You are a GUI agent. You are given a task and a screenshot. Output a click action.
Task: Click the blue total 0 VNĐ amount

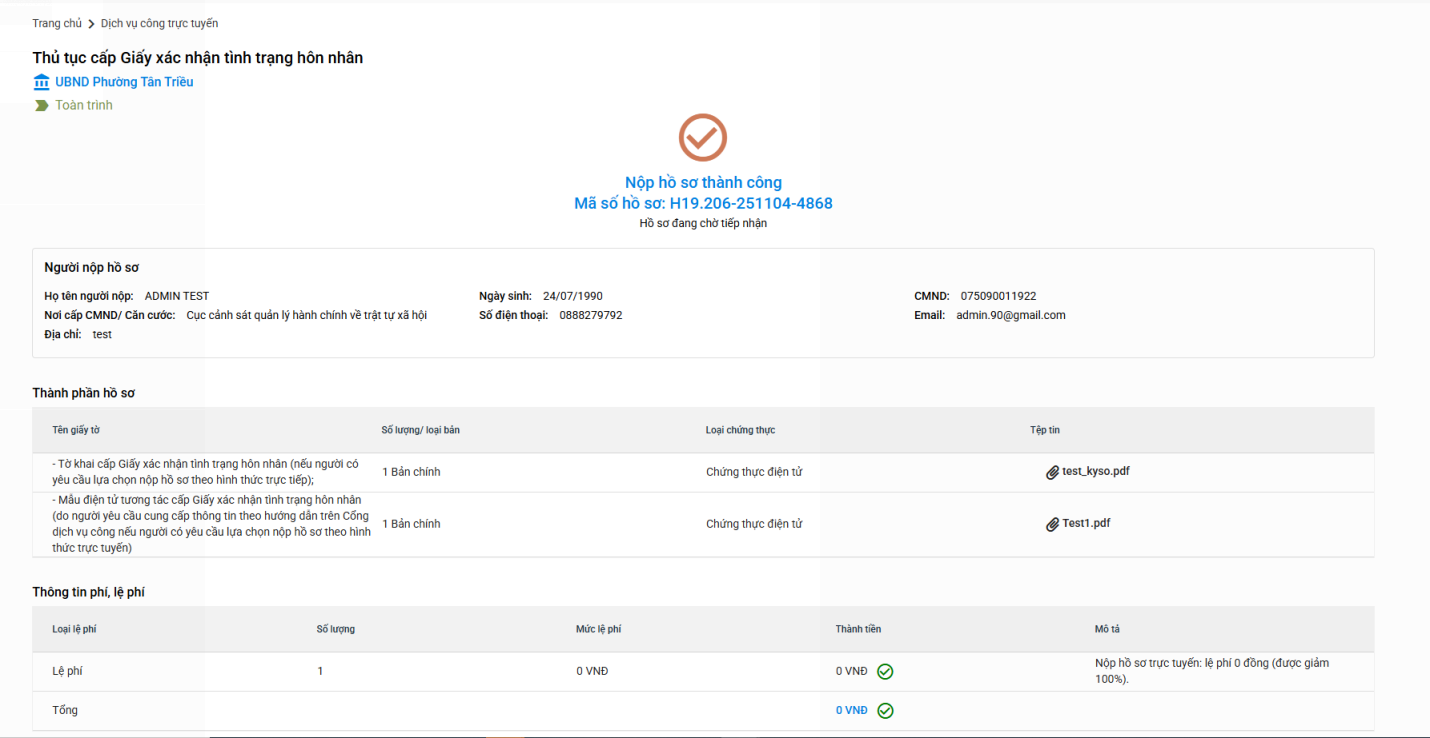tap(852, 711)
